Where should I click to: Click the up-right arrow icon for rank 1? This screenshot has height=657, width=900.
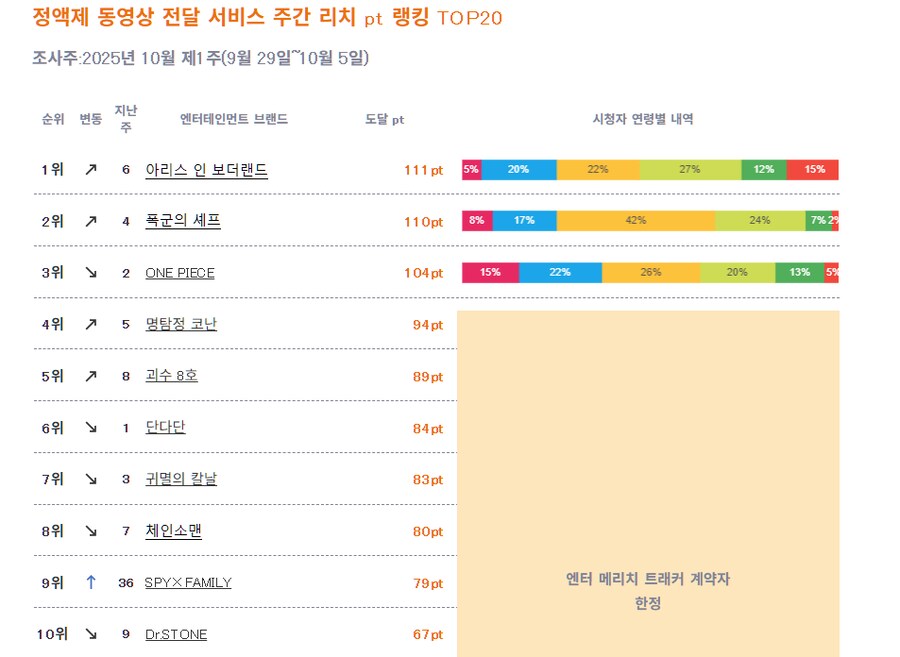coord(91,170)
